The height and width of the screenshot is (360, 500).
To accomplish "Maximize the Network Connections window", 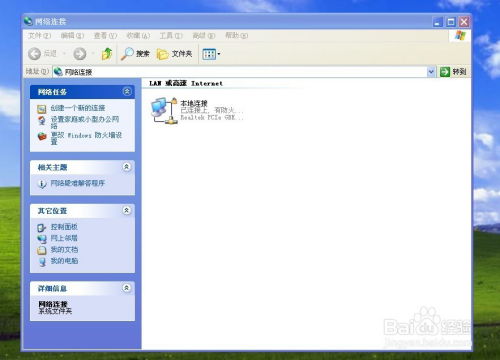I will pos(451,22).
